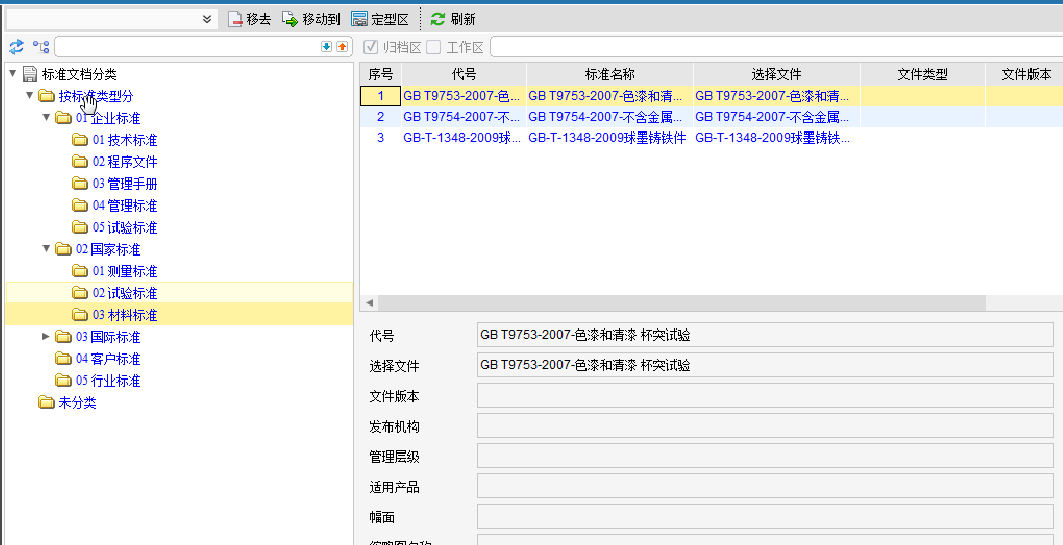Open the 定型区 toolbar button
This screenshot has height=545, width=1063.
click(379, 19)
